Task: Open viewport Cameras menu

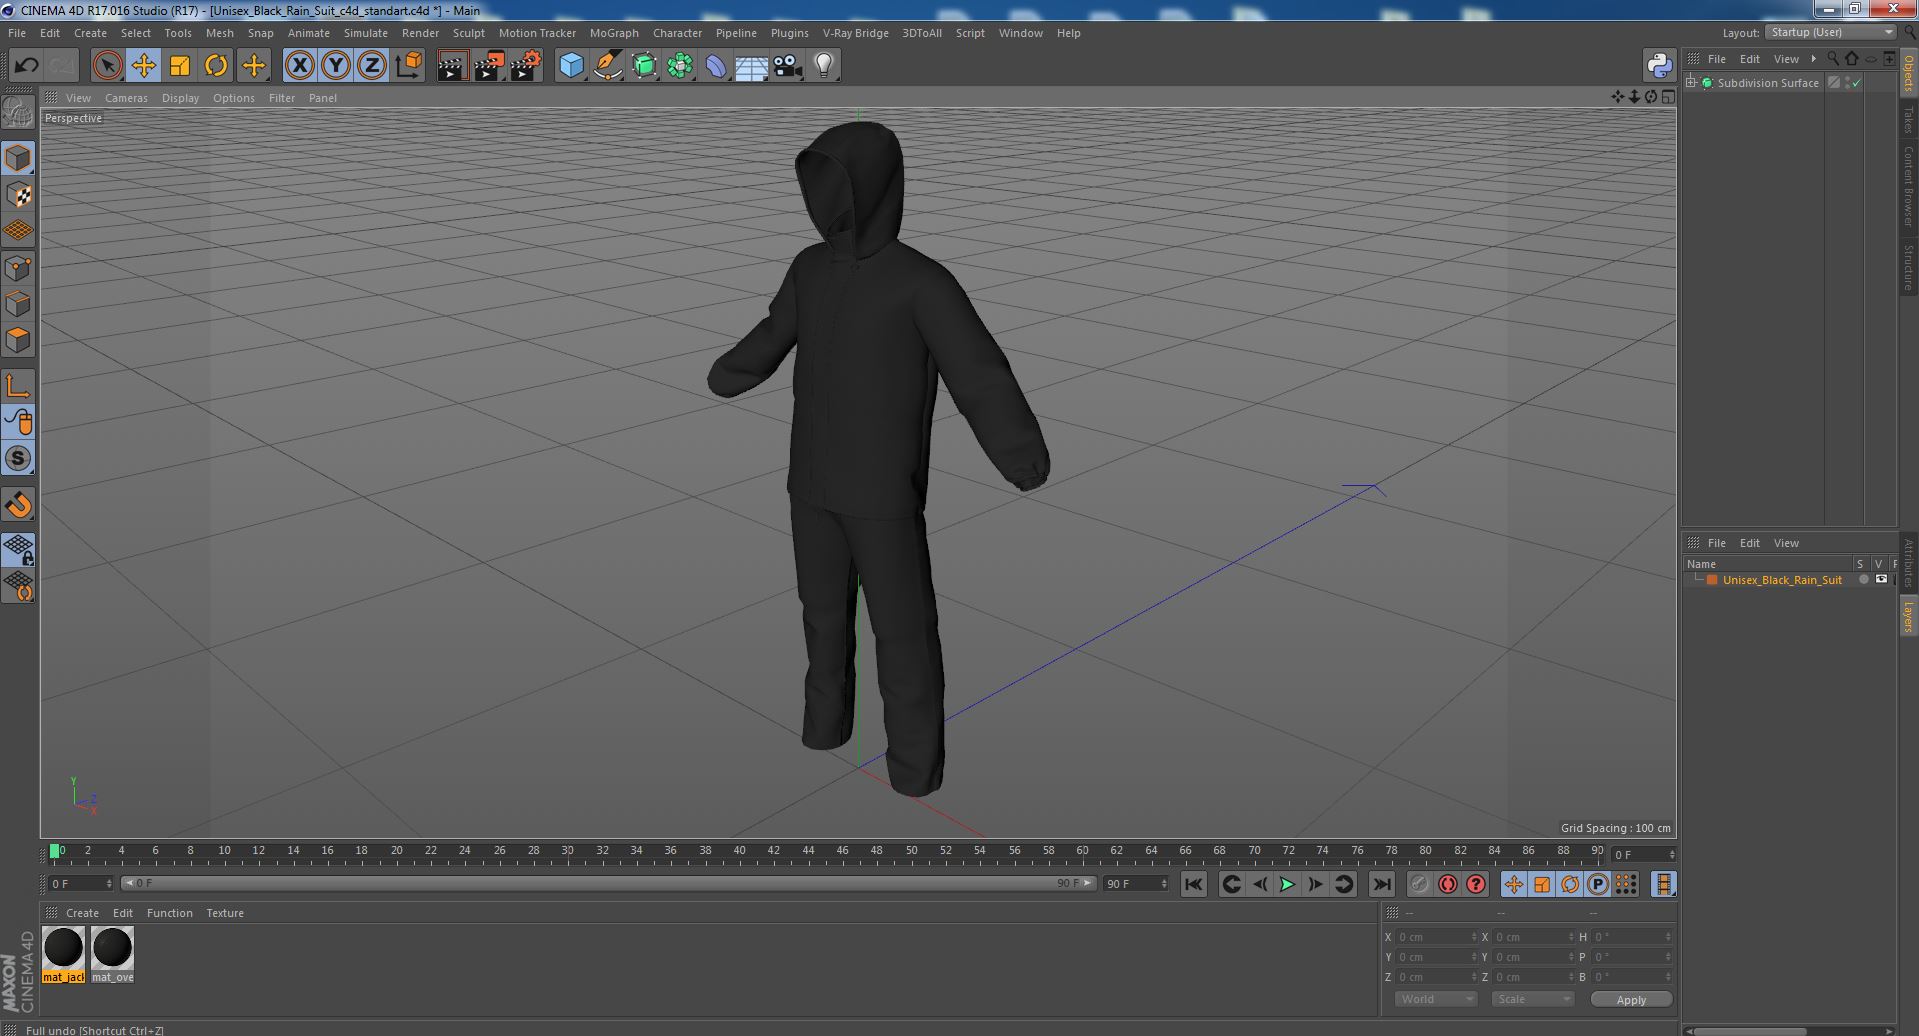Action: coord(126,98)
